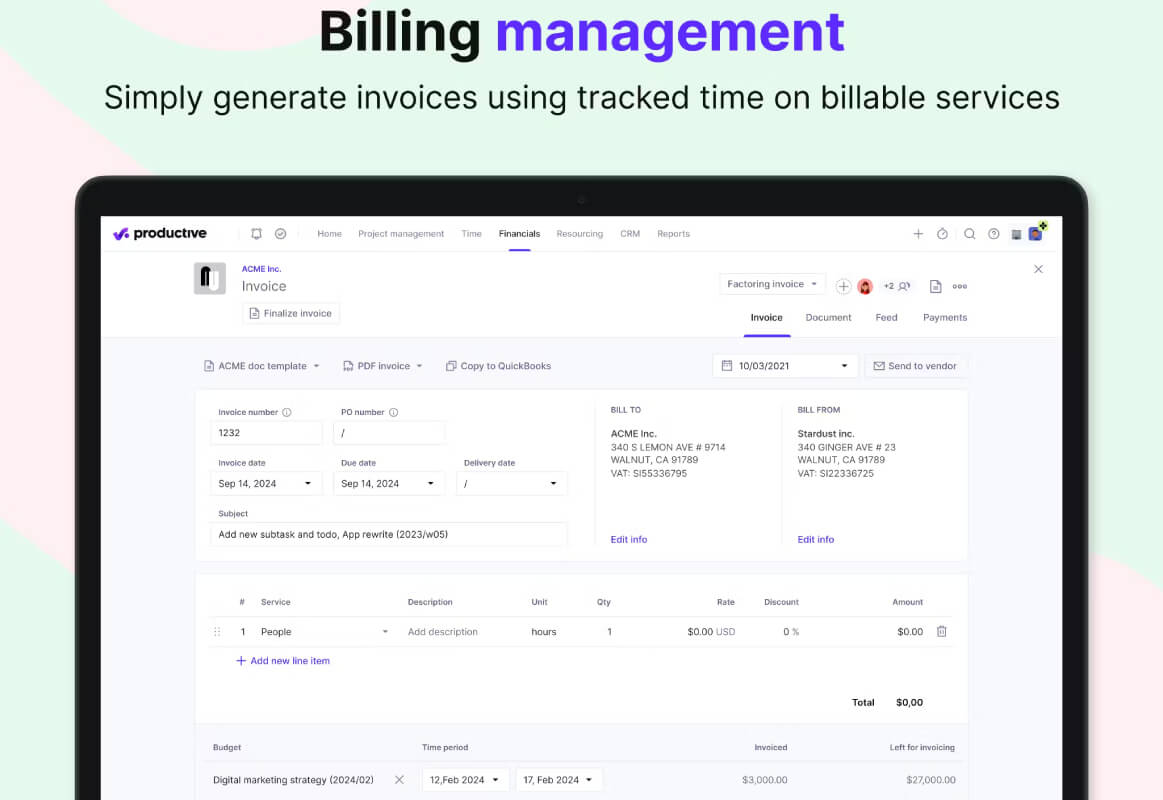The image size is (1163, 800).
Task: Click Digital marketing strategy (2024/02) budget
Action: click(293, 780)
